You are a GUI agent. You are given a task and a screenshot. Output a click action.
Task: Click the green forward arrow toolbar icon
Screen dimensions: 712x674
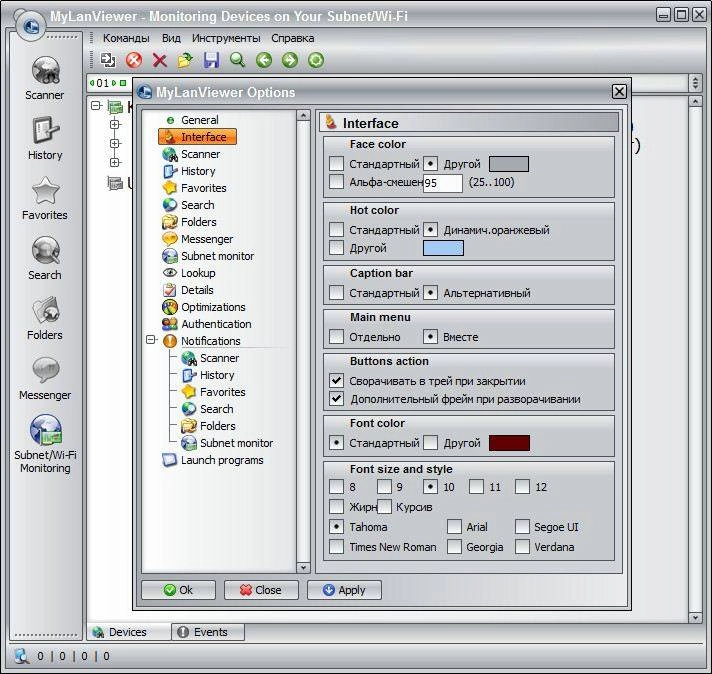pyautogui.click(x=290, y=59)
